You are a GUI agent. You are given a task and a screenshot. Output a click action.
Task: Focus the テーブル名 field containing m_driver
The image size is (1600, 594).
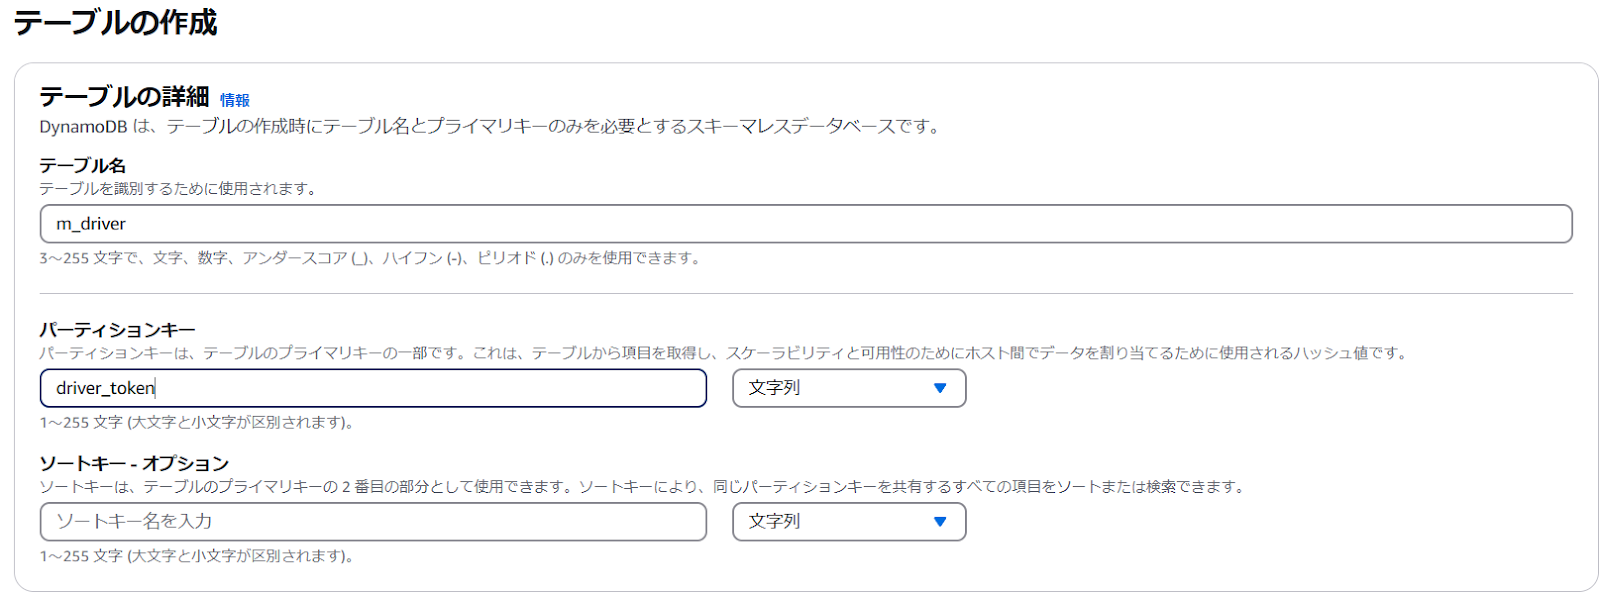pyautogui.click(x=805, y=224)
